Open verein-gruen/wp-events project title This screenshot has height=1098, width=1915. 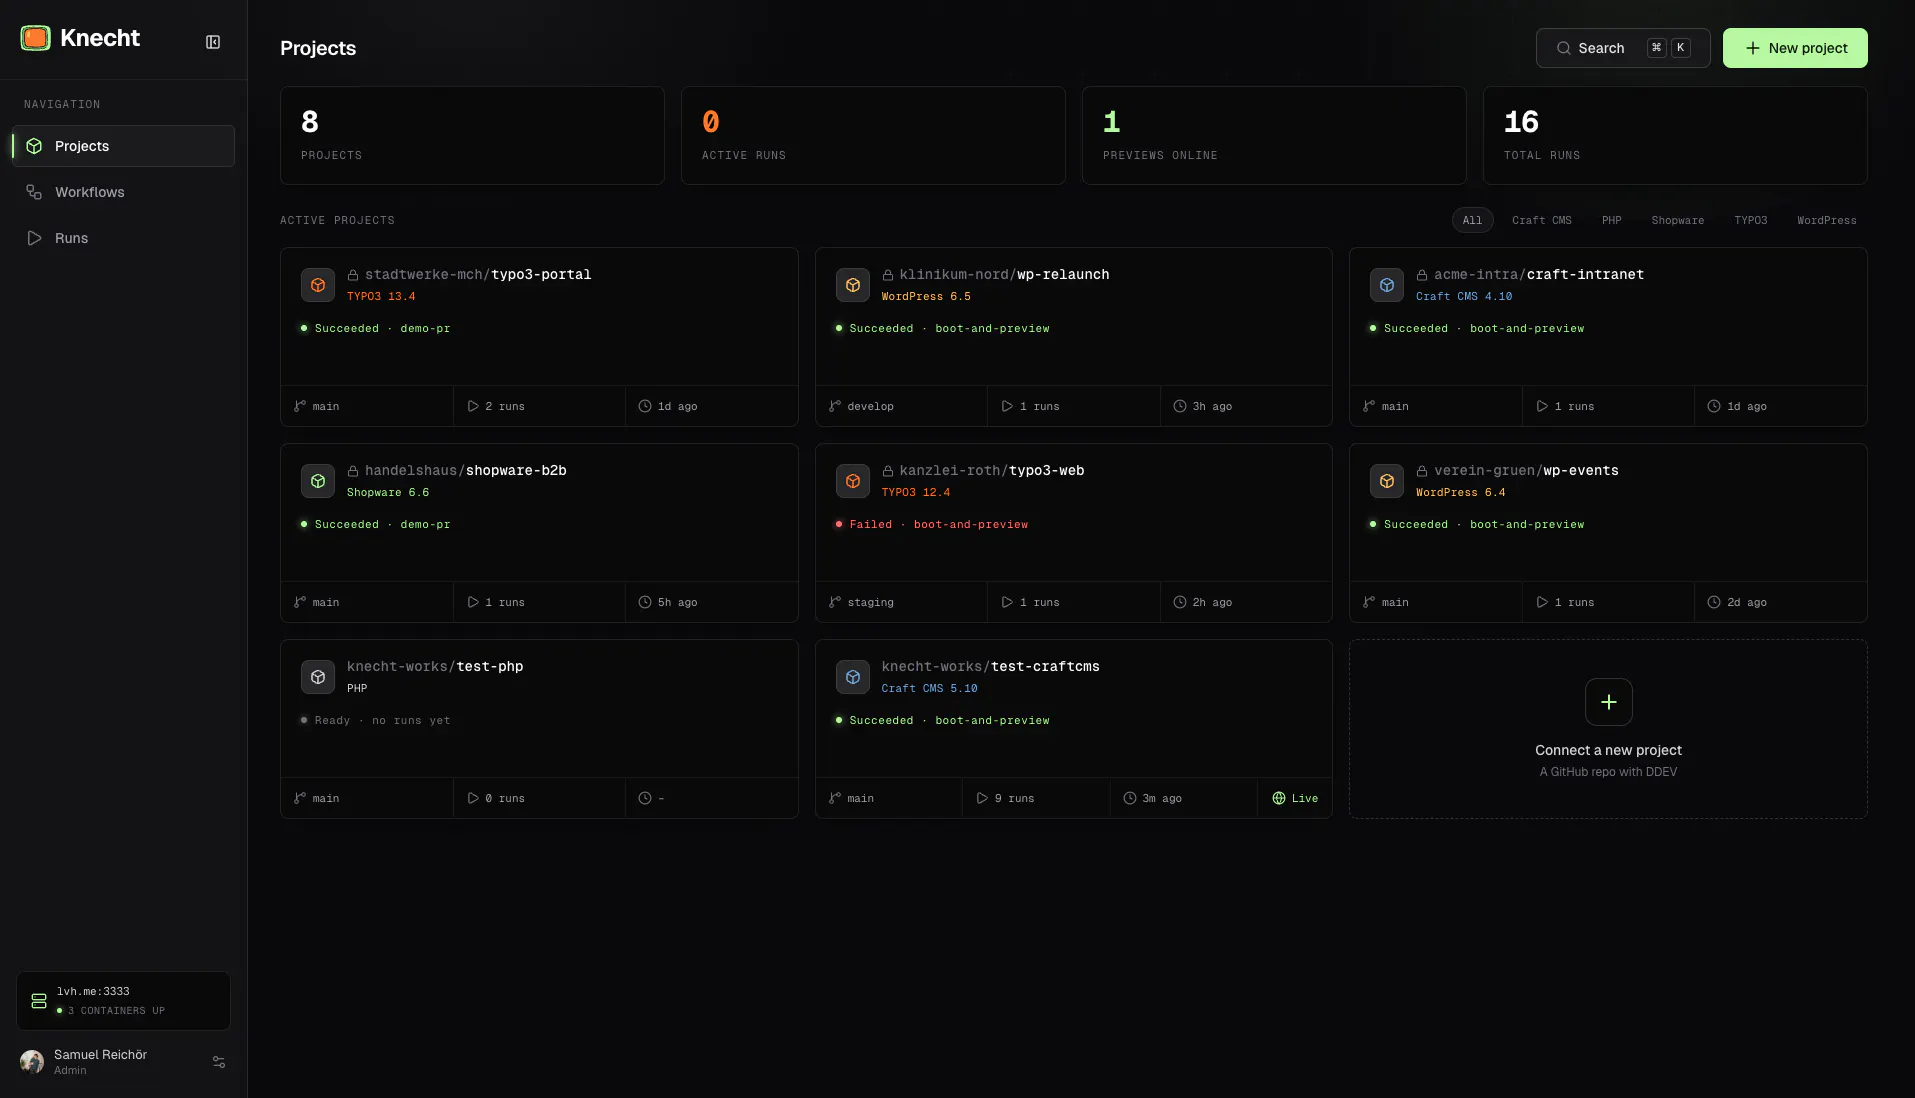pyautogui.click(x=1526, y=470)
